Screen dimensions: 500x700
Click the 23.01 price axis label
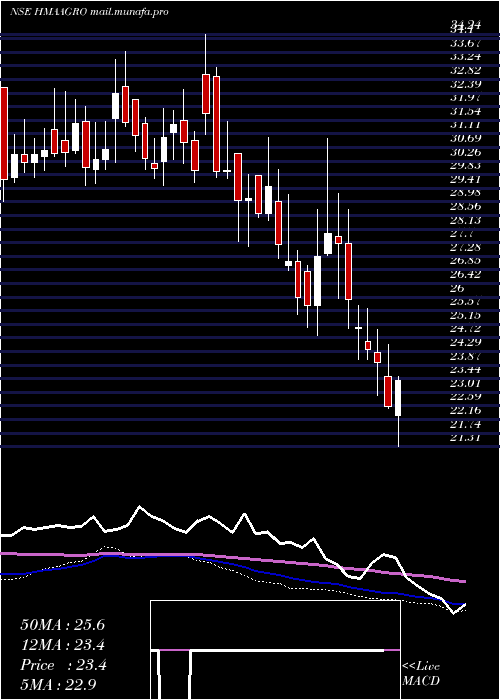[x=465, y=383]
